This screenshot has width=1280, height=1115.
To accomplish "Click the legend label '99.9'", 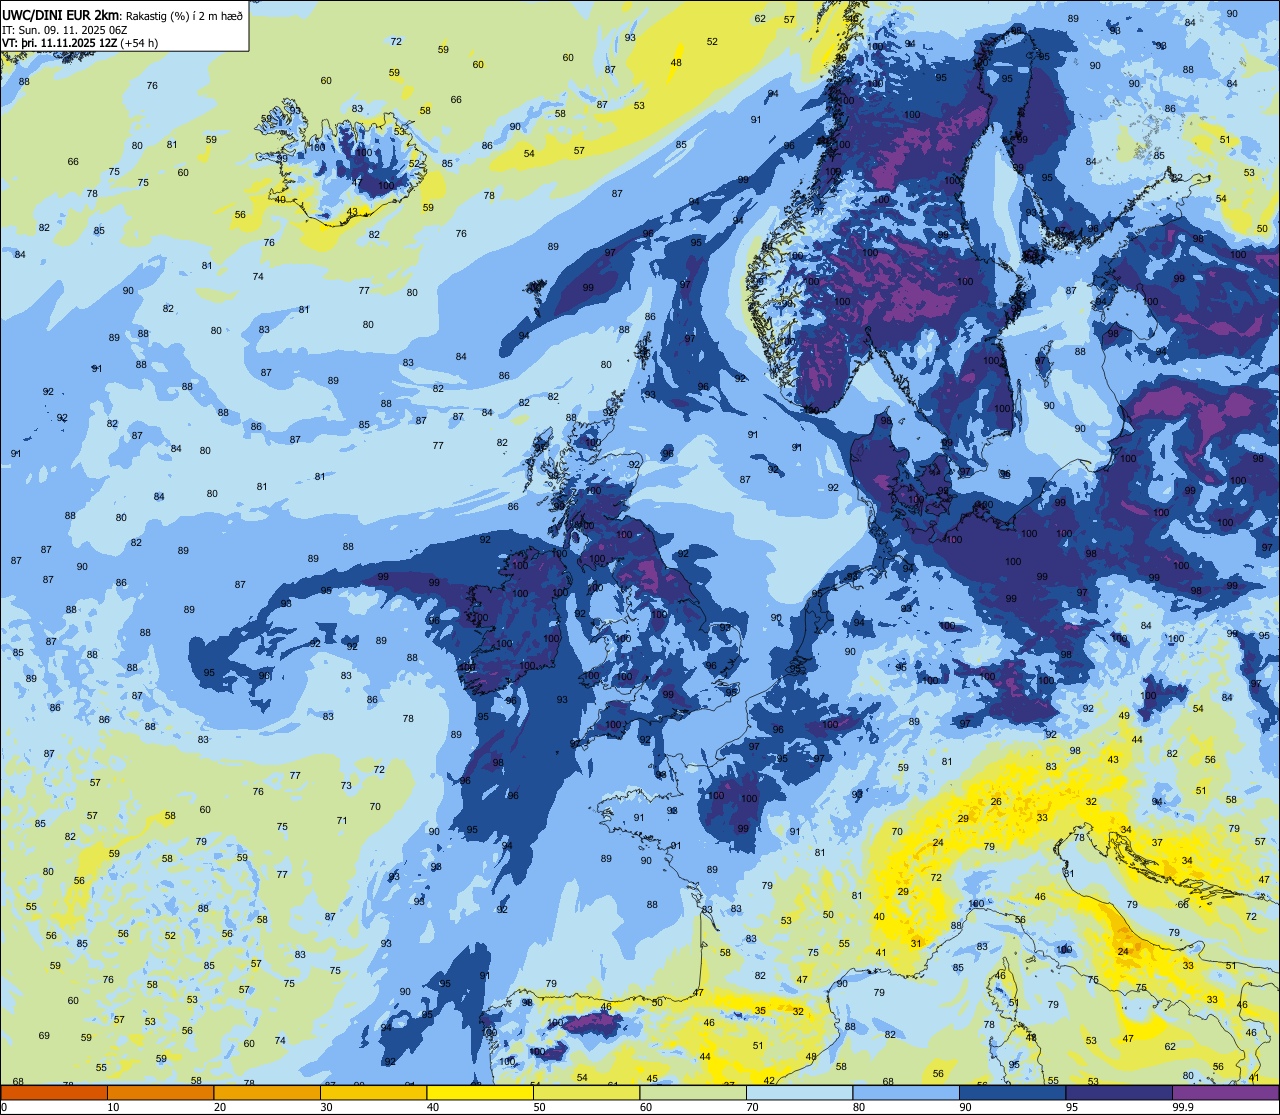I will [1183, 1107].
